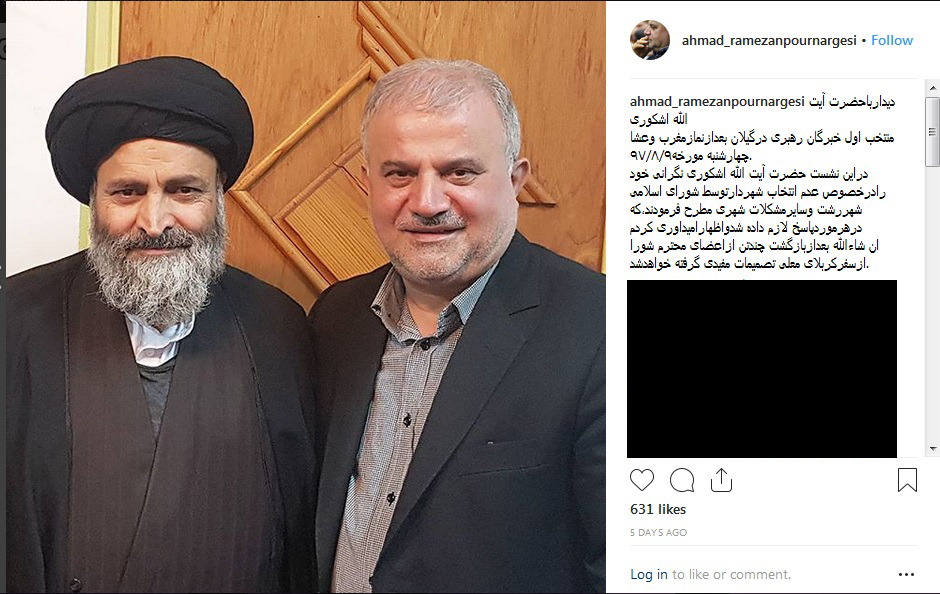Screen dimensions: 940x594
Task: Open ahmad_ramezanpournargesi username in header
Action: click(x=769, y=40)
